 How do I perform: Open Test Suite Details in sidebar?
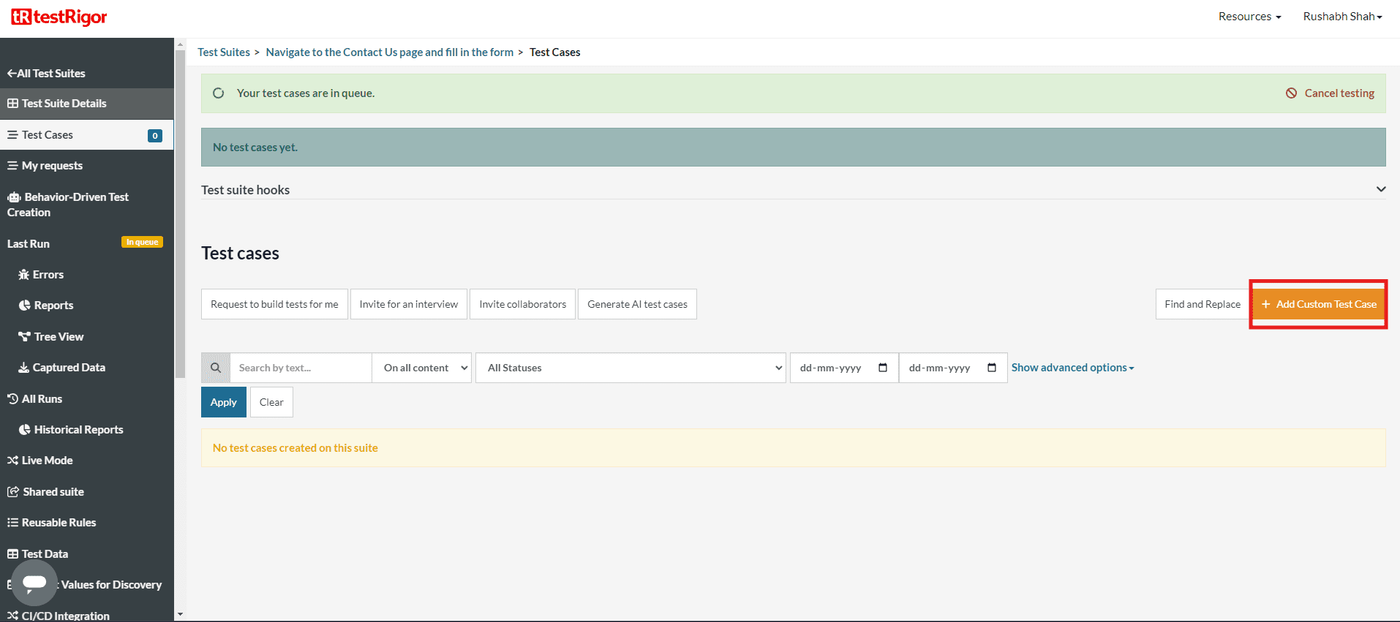pyautogui.click(x=86, y=103)
